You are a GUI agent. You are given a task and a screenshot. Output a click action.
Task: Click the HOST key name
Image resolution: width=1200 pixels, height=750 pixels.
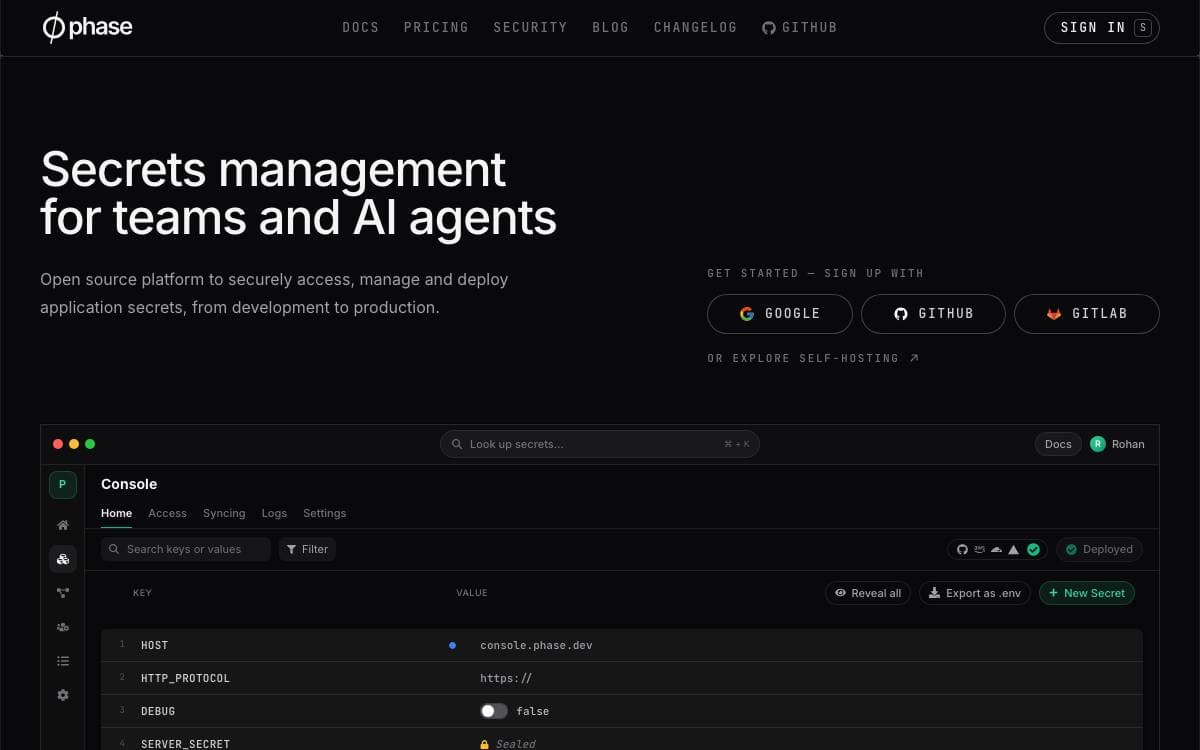click(x=154, y=645)
